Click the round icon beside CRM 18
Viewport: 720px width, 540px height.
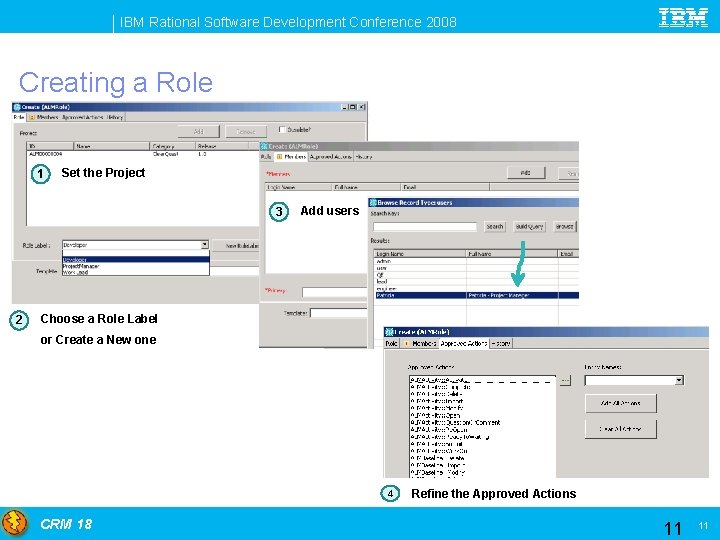pyautogui.click(x=14, y=523)
